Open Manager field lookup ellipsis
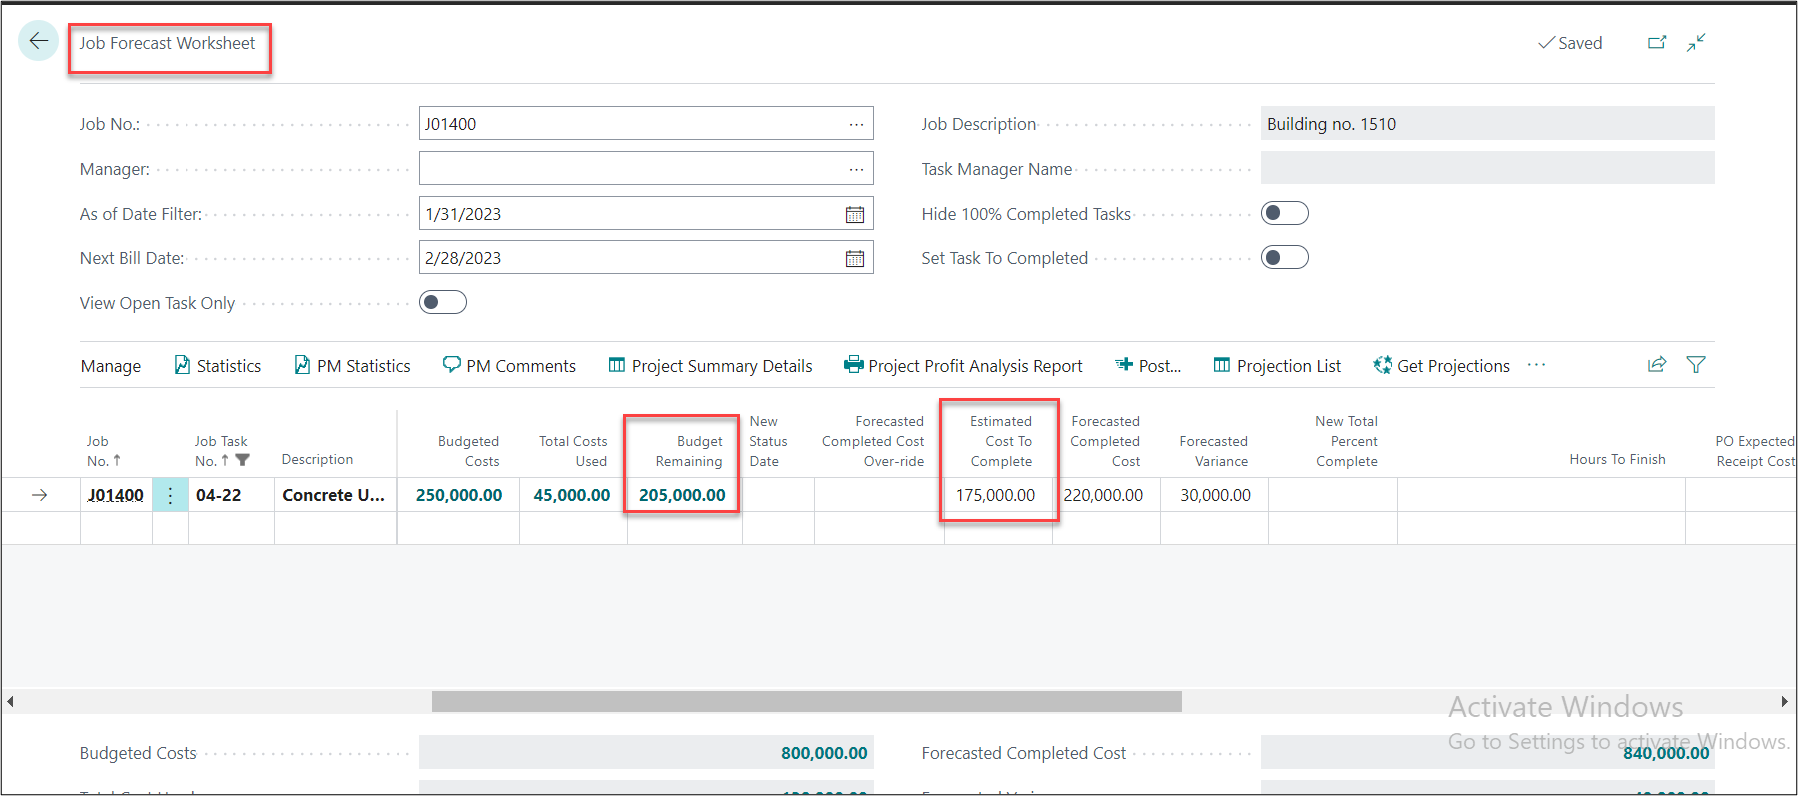The image size is (1798, 796). click(x=856, y=169)
